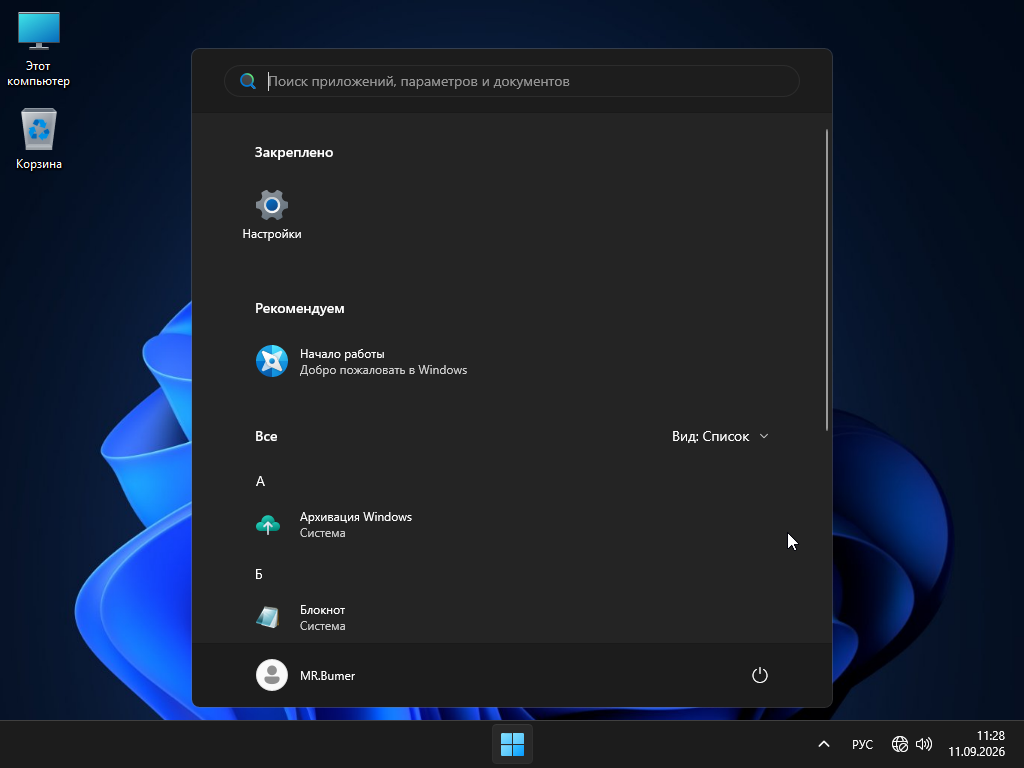Click the Все section heading
The height and width of the screenshot is (768, 1024).
click(266, 436)
